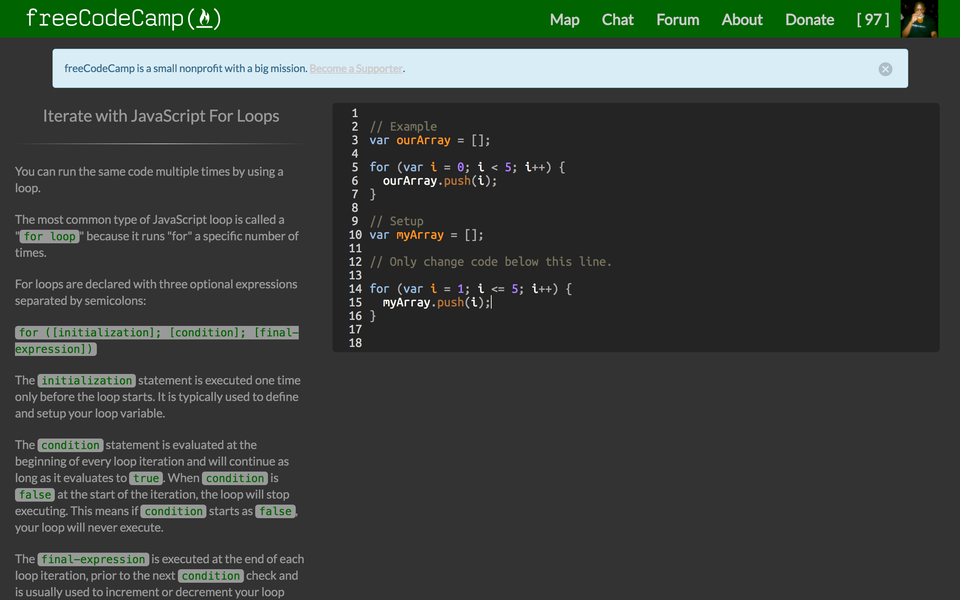Click the ourArray.push(i); code line
Screen dimensions: 960x600
tap(440, 181)
